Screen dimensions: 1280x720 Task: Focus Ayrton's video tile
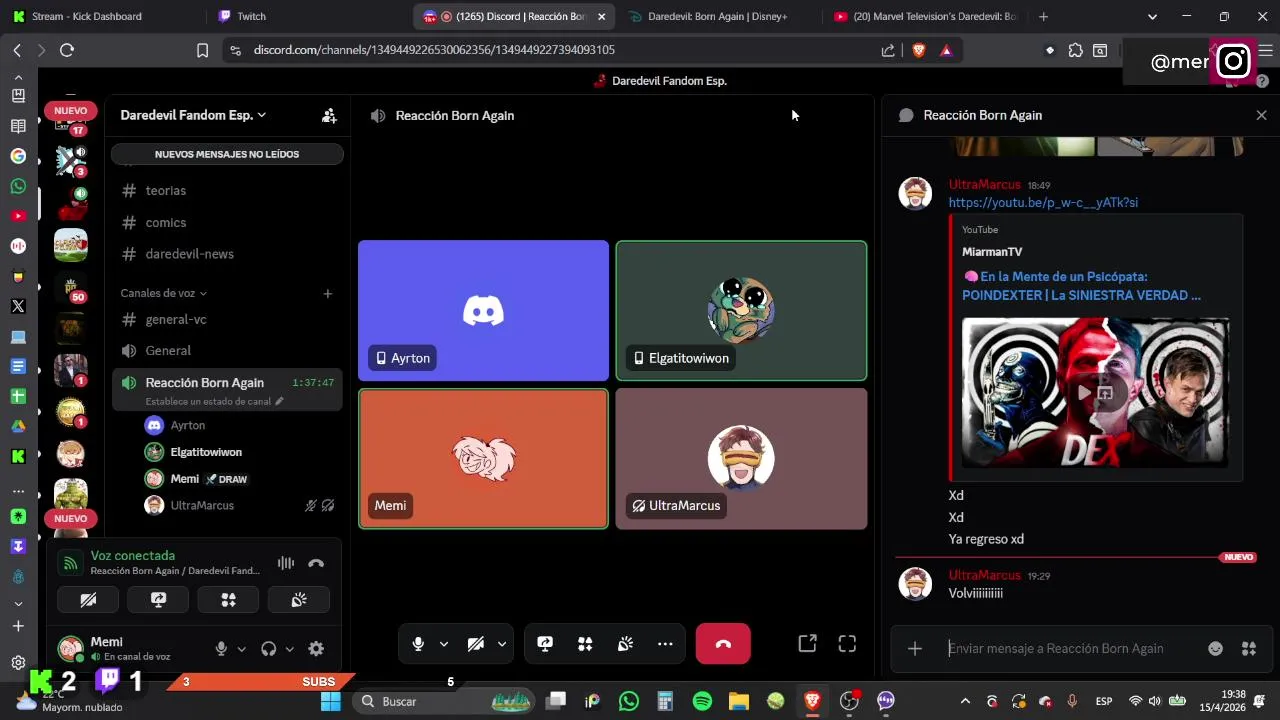click(x=483, y=311)
